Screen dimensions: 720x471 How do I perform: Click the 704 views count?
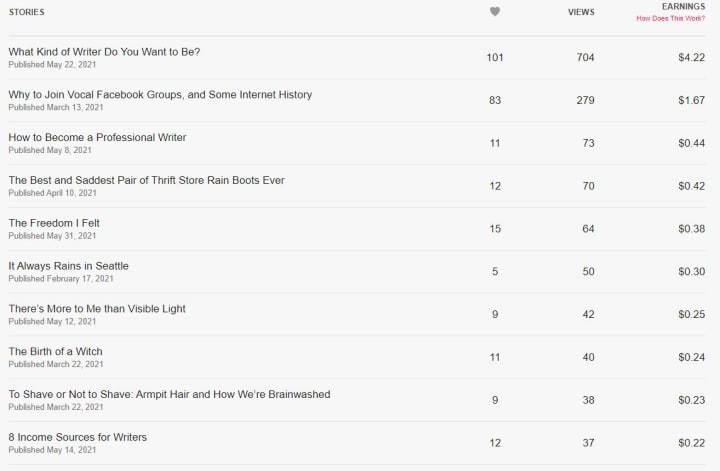[x=585, y=57]
